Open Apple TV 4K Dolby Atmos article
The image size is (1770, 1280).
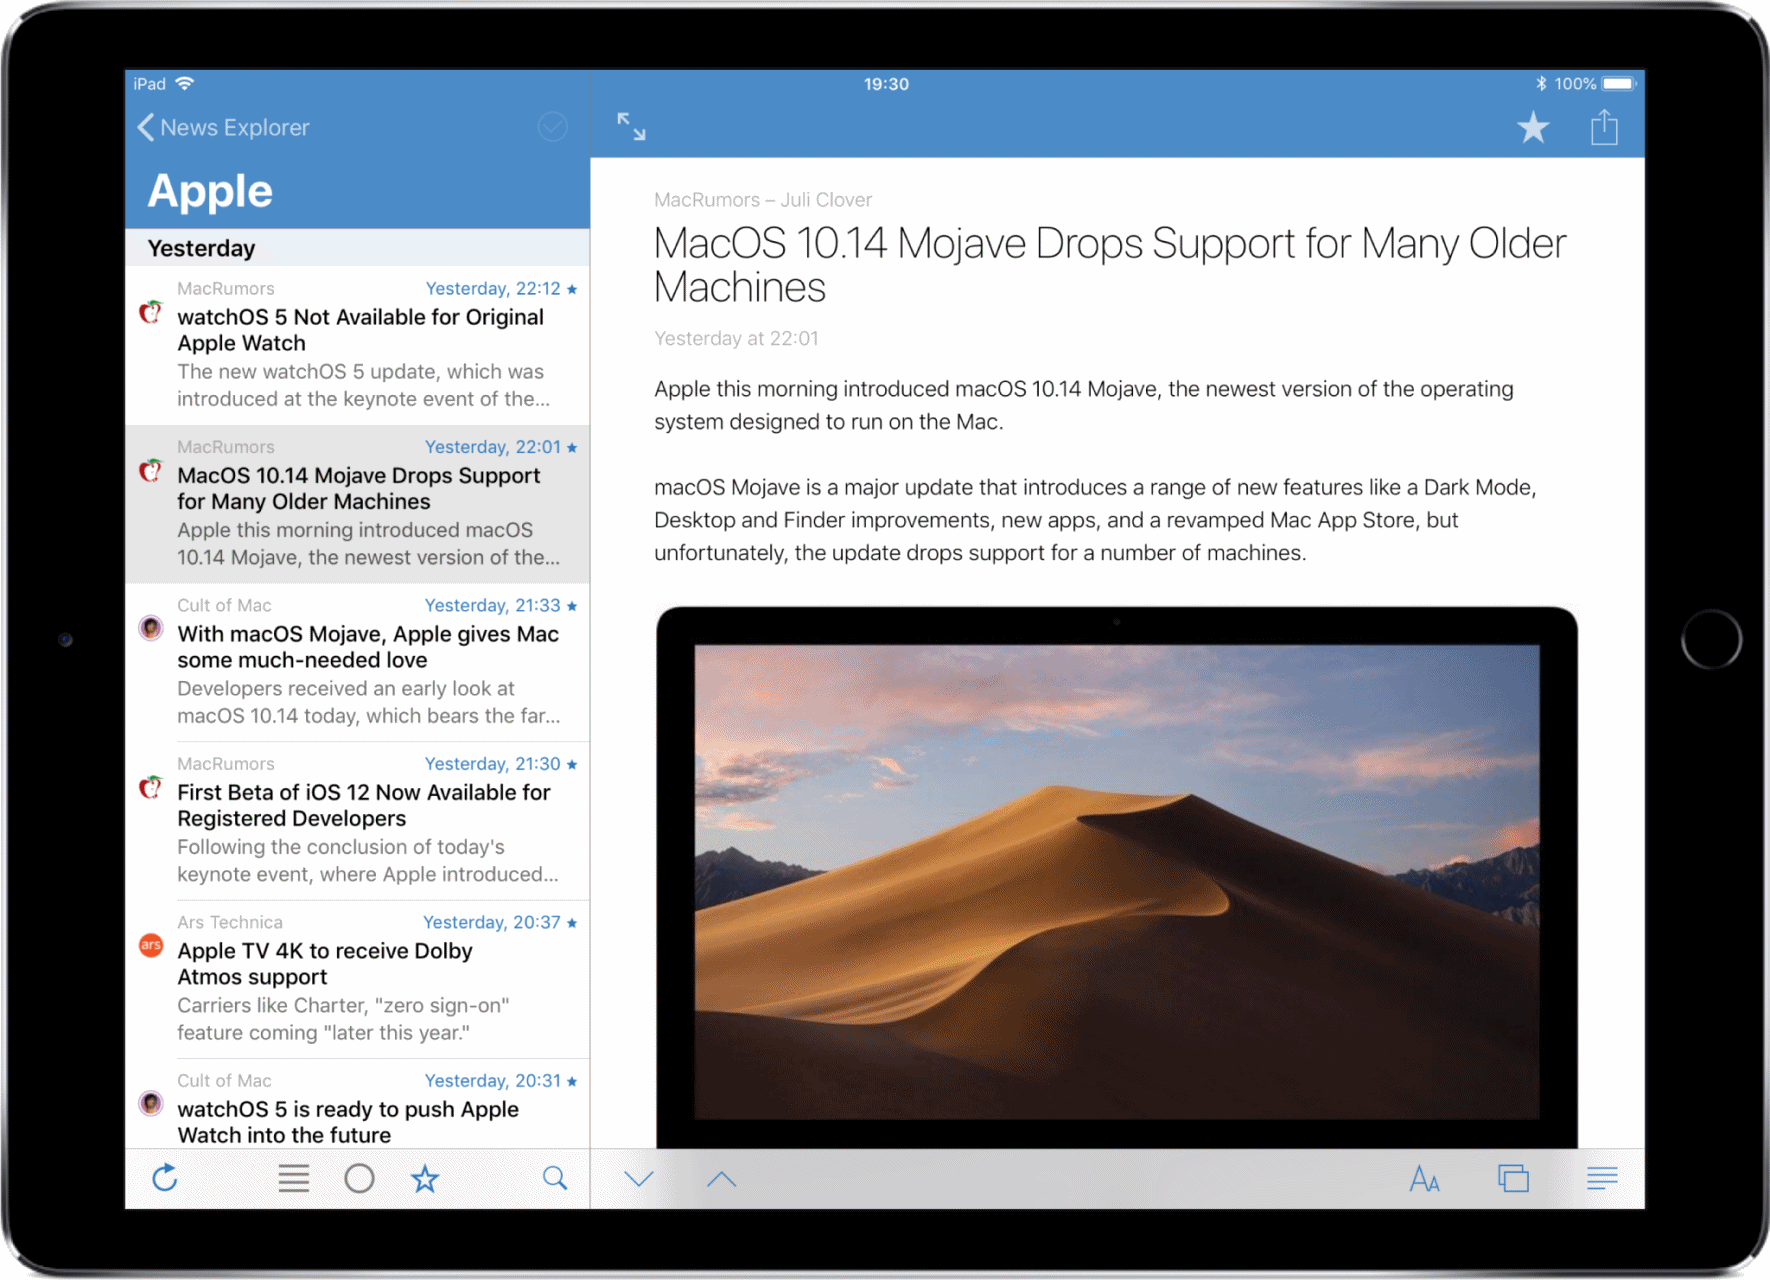(357, 979)
